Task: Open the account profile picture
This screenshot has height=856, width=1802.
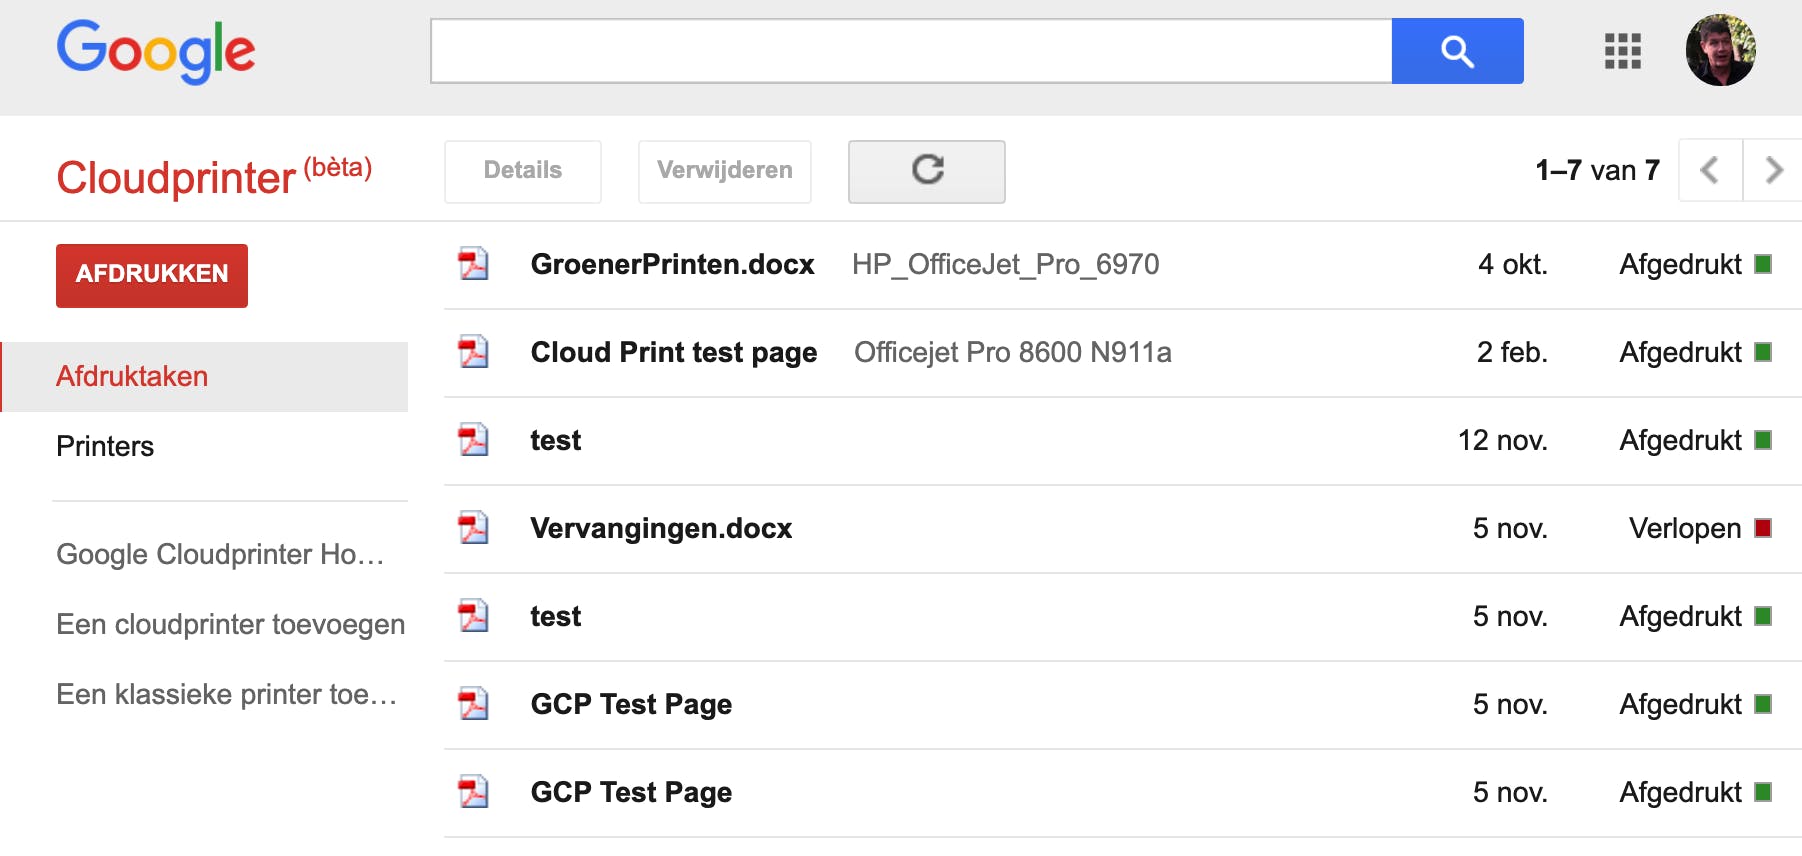Action: point(1720,50)
